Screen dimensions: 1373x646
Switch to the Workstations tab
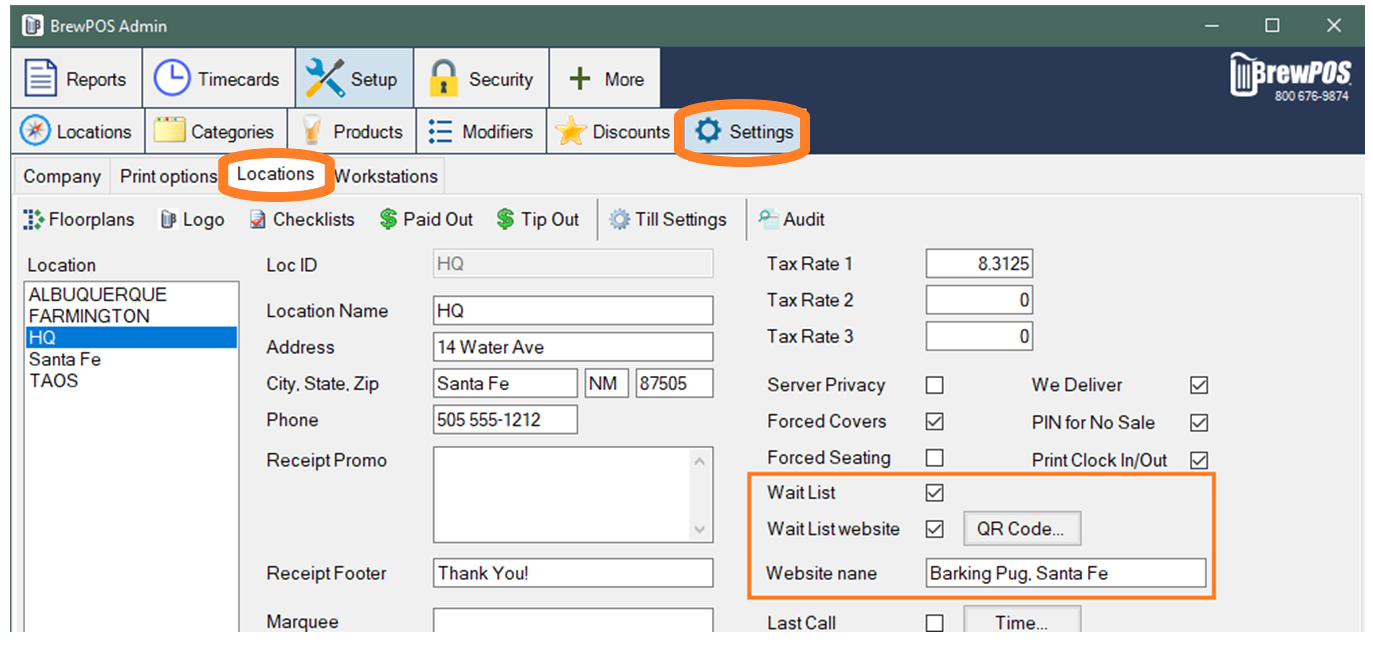pyautogui.click(x=386, y=177)
